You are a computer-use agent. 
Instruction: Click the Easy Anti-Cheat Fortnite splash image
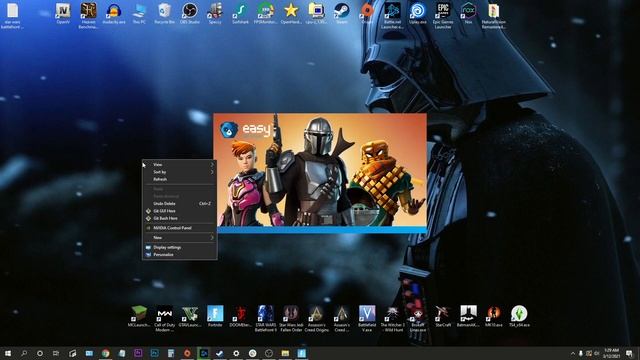coord(320,170)
